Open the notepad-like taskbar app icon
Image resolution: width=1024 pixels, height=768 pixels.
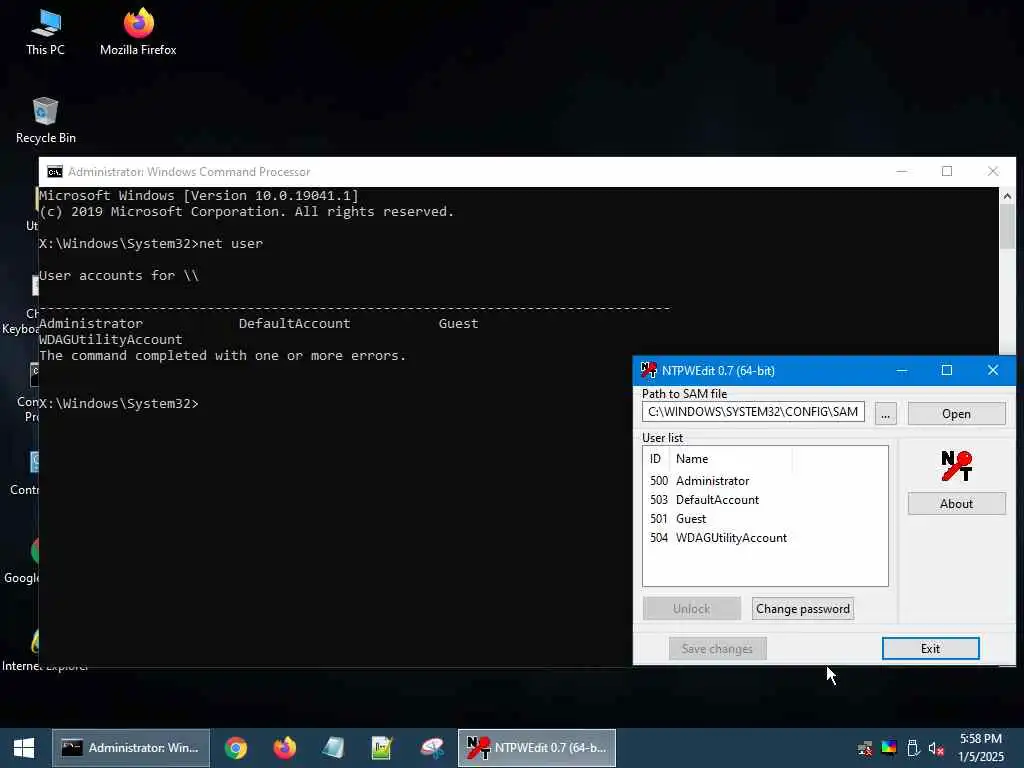tap(333, 748)
